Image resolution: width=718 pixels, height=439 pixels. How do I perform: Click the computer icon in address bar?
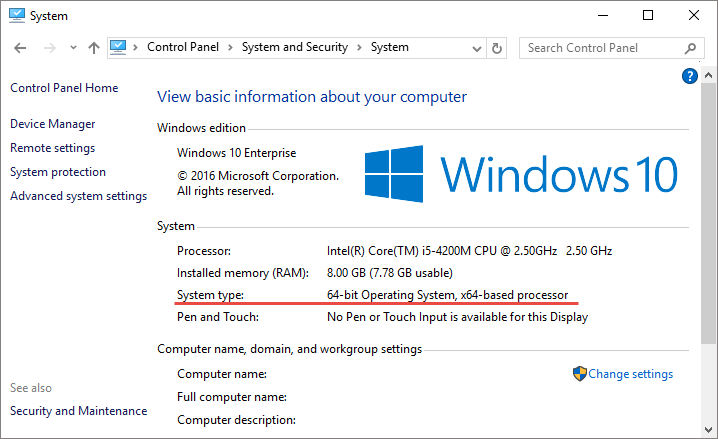(x=118, y=47)
